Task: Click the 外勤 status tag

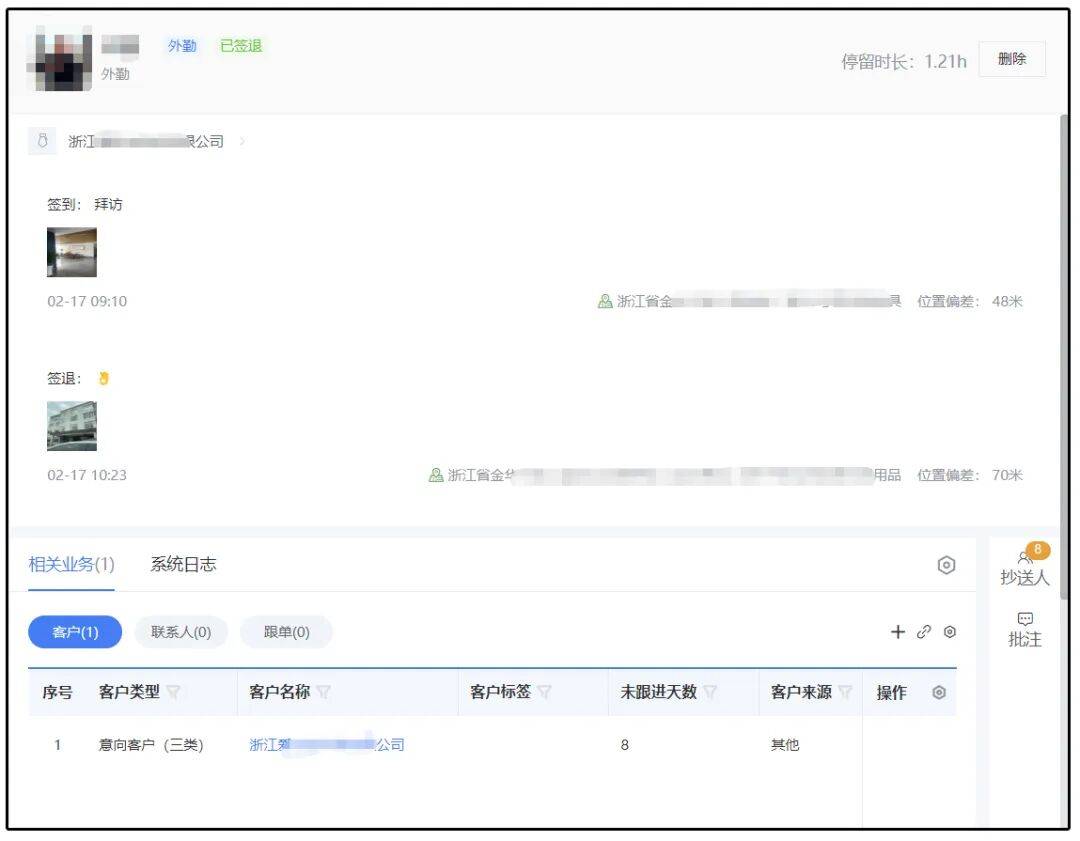Action: coord(182,46)
